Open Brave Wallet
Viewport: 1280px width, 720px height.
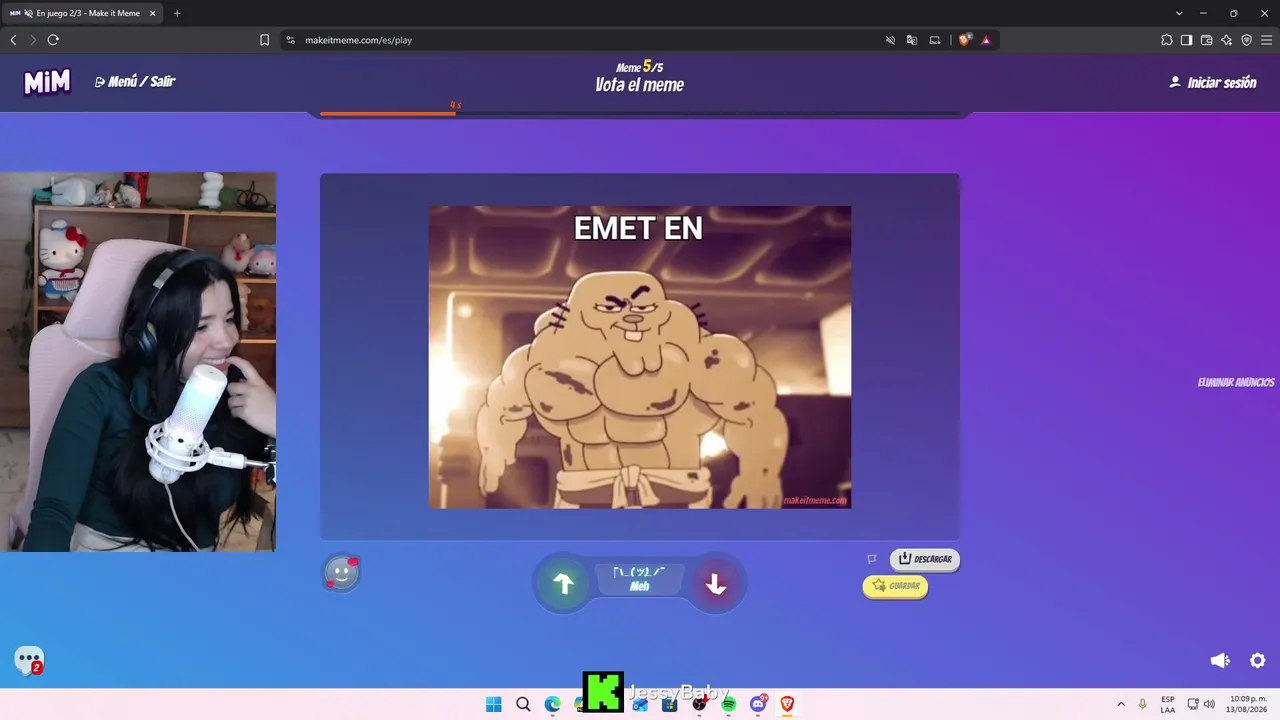click(x=1206, y=40)
